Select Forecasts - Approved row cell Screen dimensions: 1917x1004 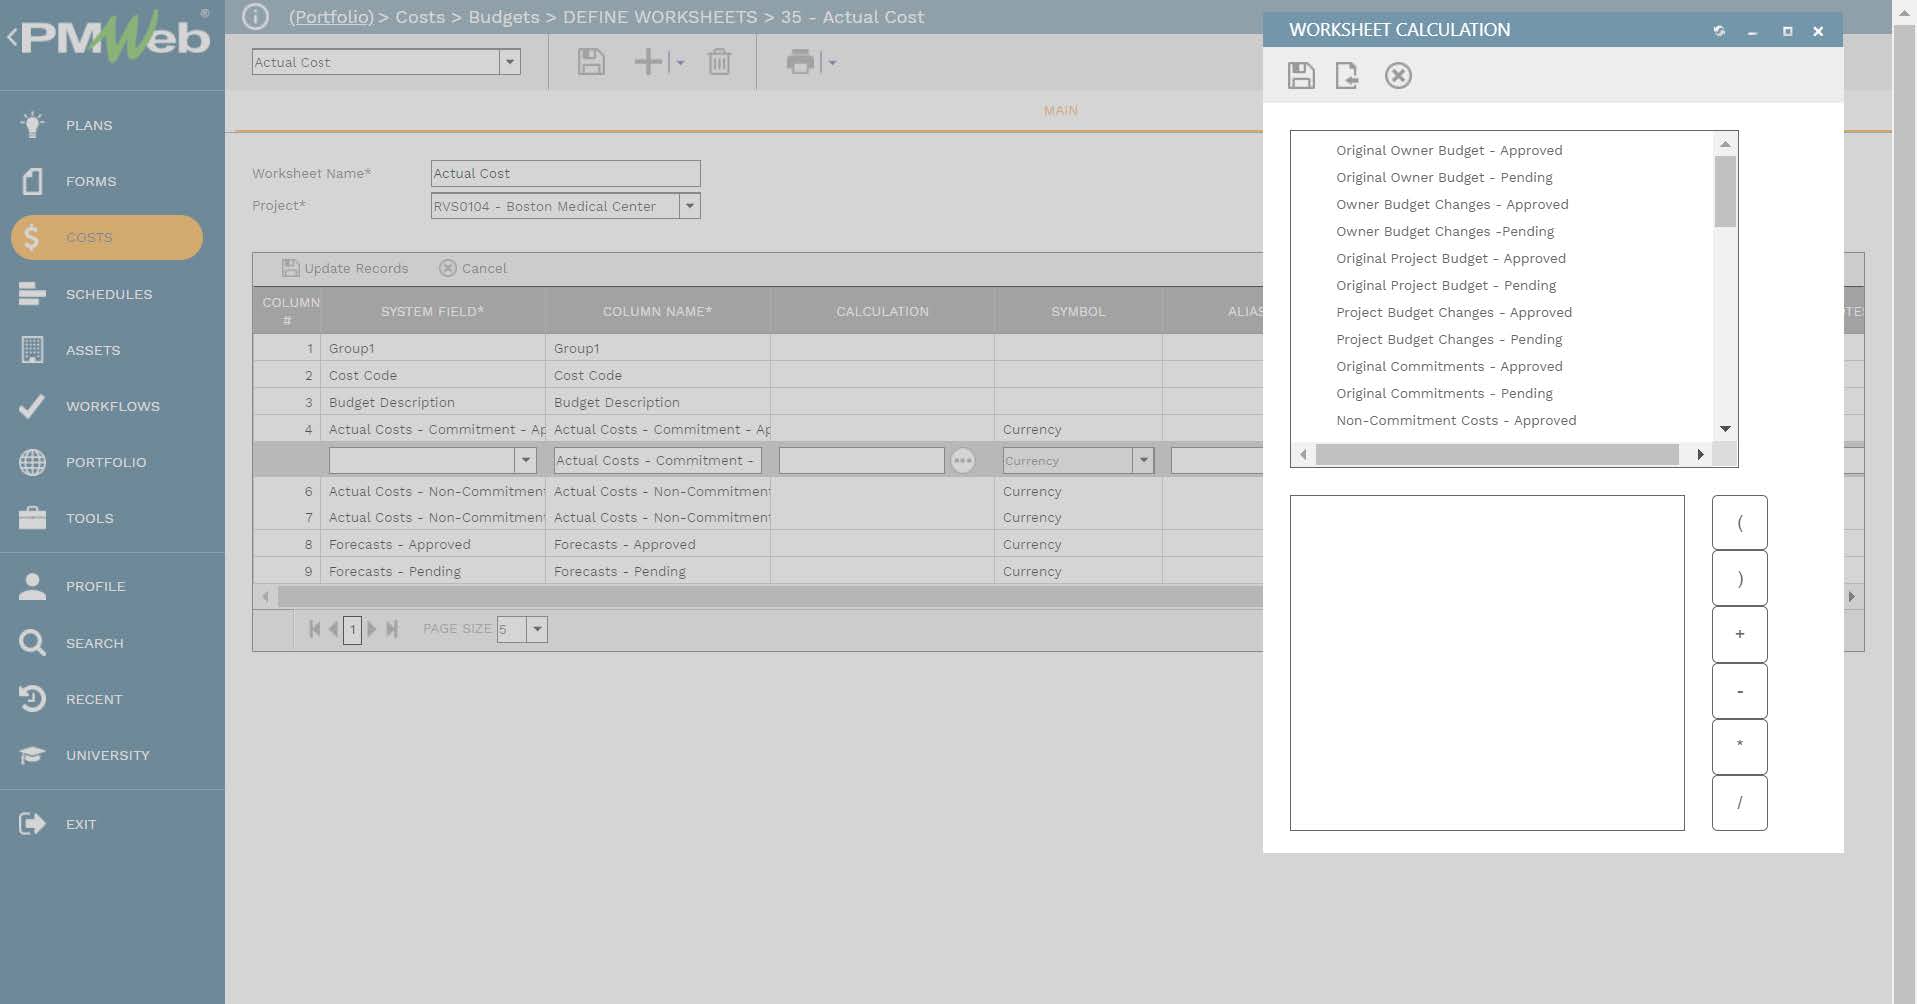click(433, 544)
